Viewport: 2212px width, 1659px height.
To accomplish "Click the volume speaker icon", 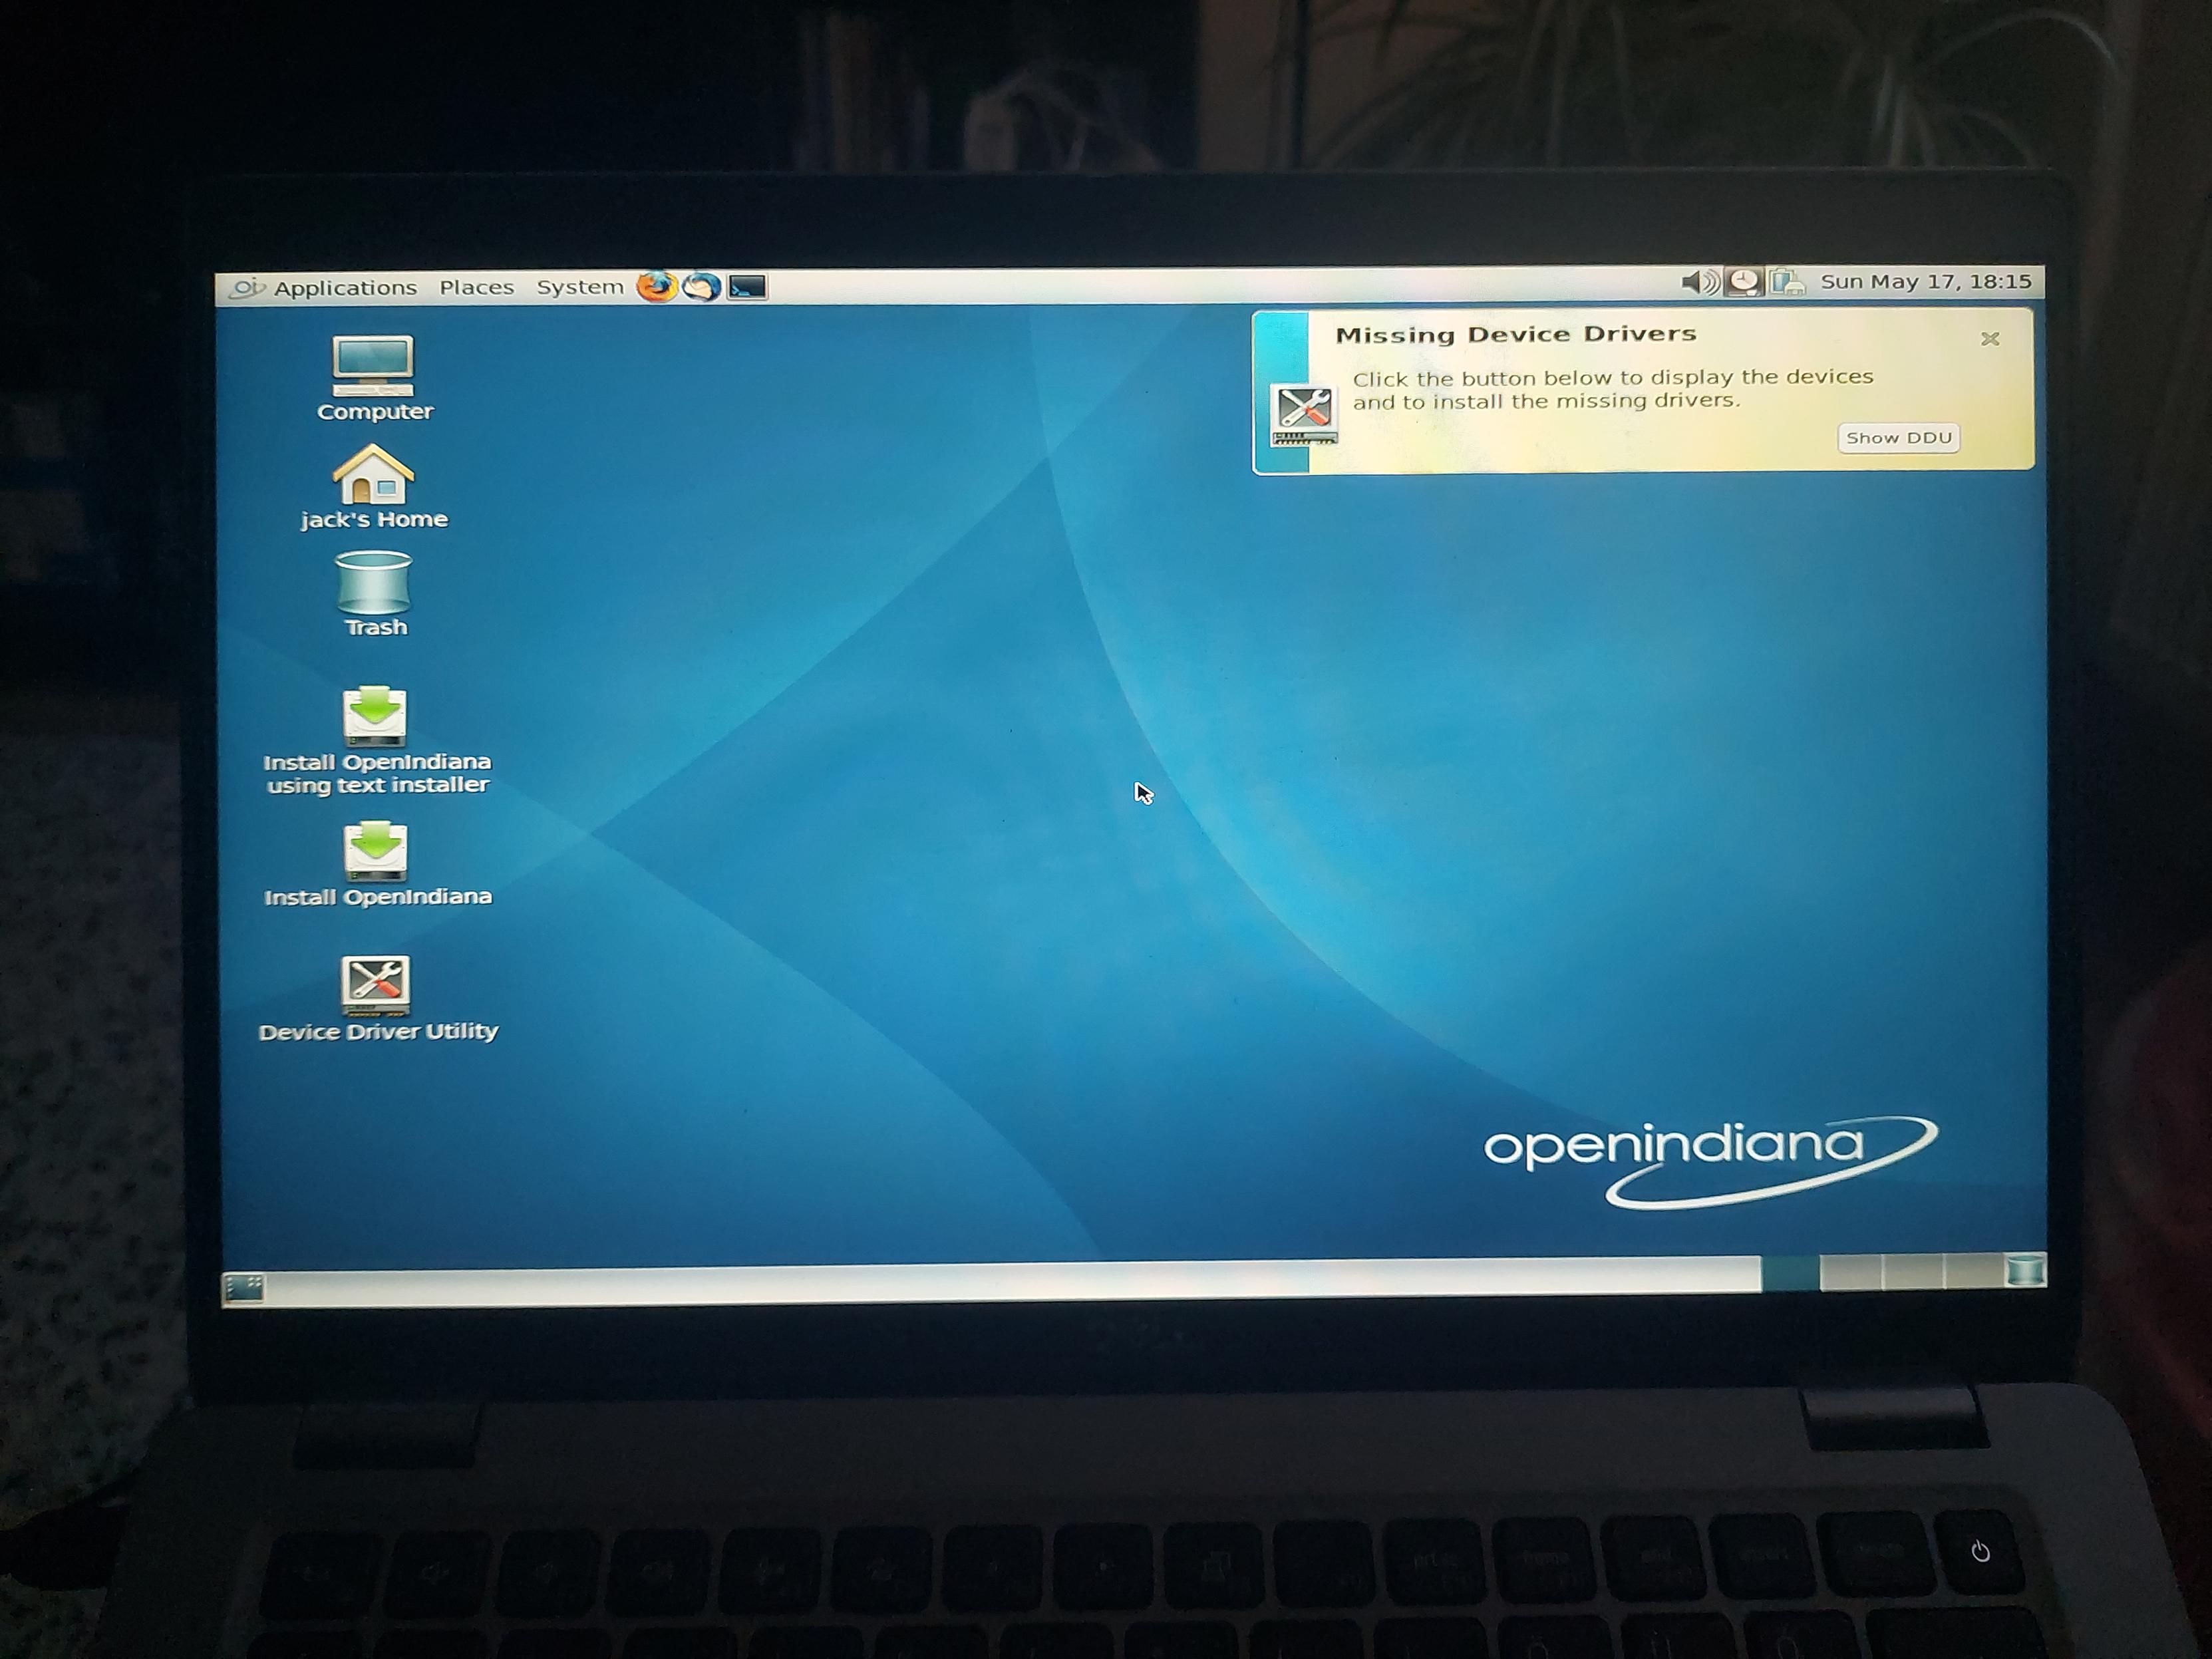I will [1699, 282].
